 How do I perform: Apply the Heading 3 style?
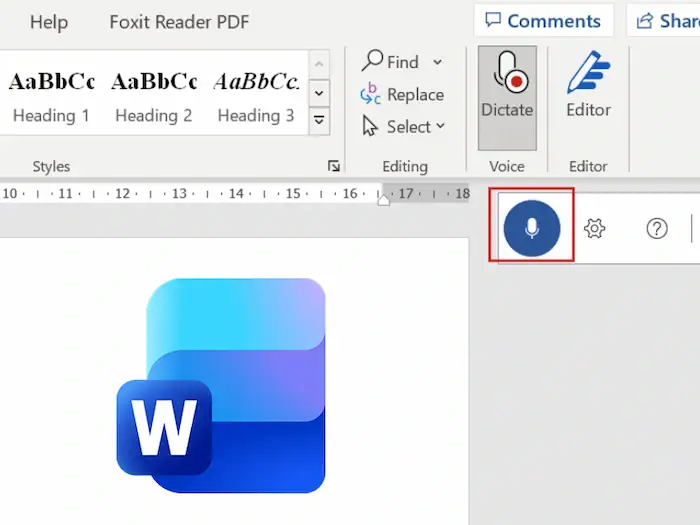tap(256, 97)
